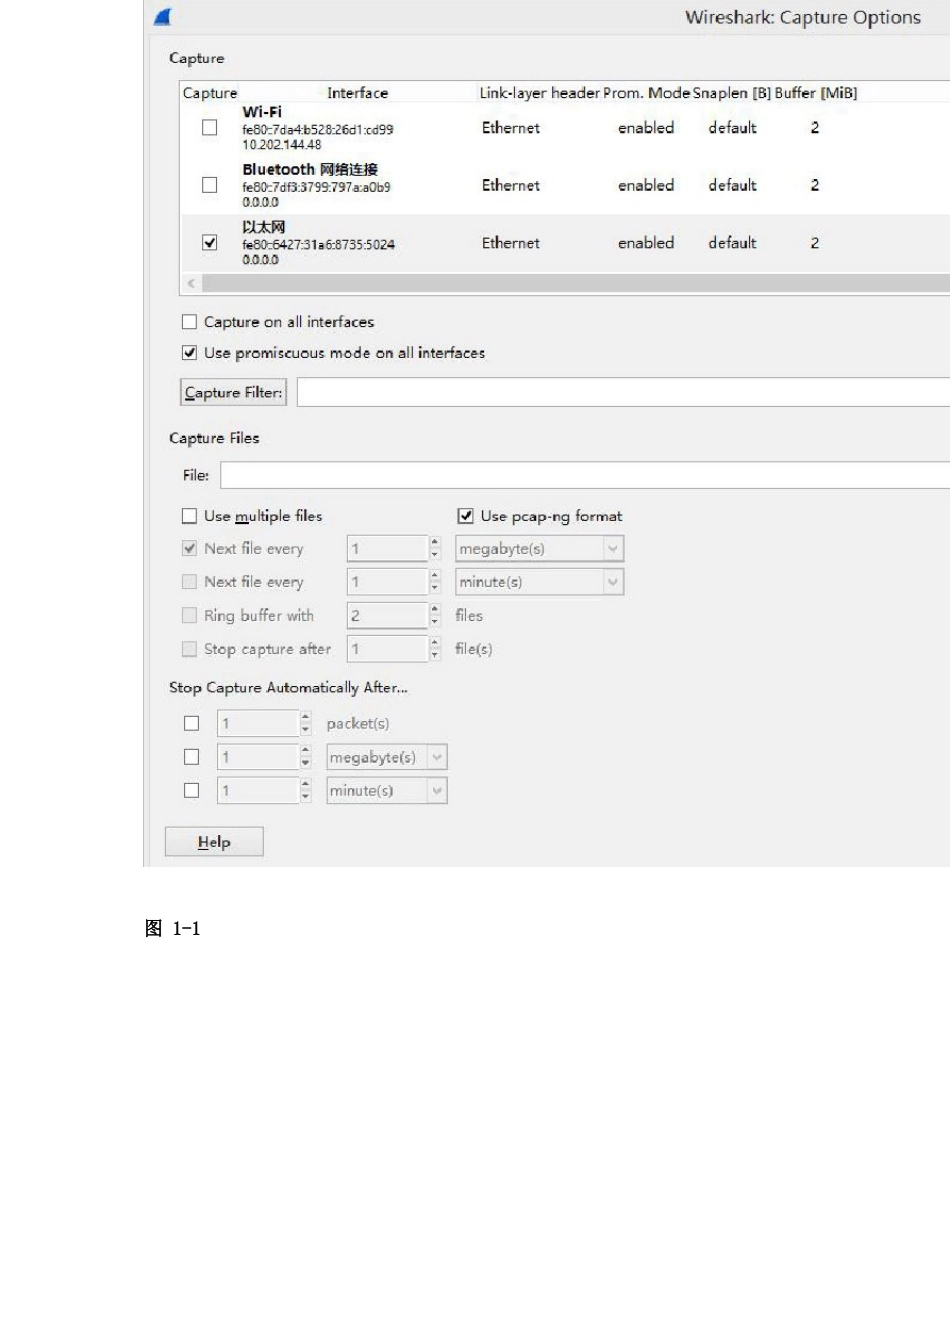Enable stop after megabyte(s) checkbox
Image resolution: width=950 pixels, height=1344 pixels.
pyautogui.click(x=192, y=757)
